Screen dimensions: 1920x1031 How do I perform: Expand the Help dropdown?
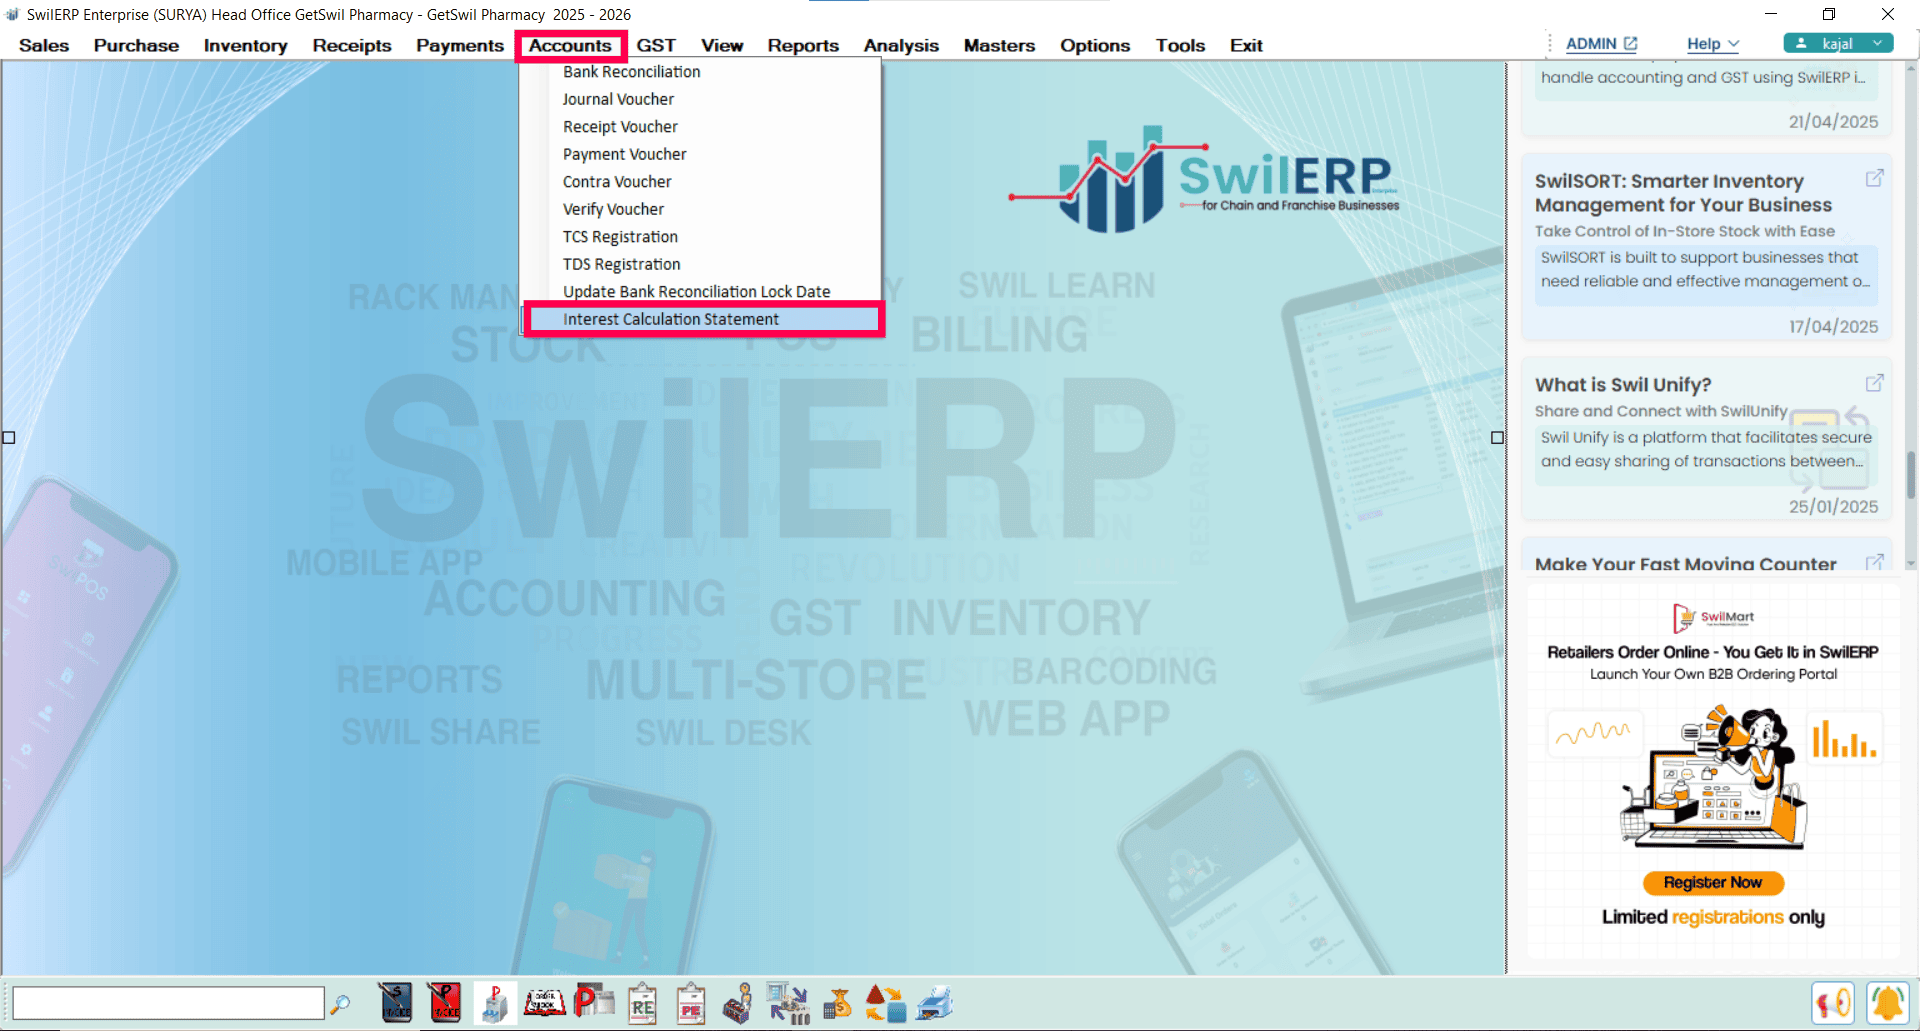pos(1713,44)
